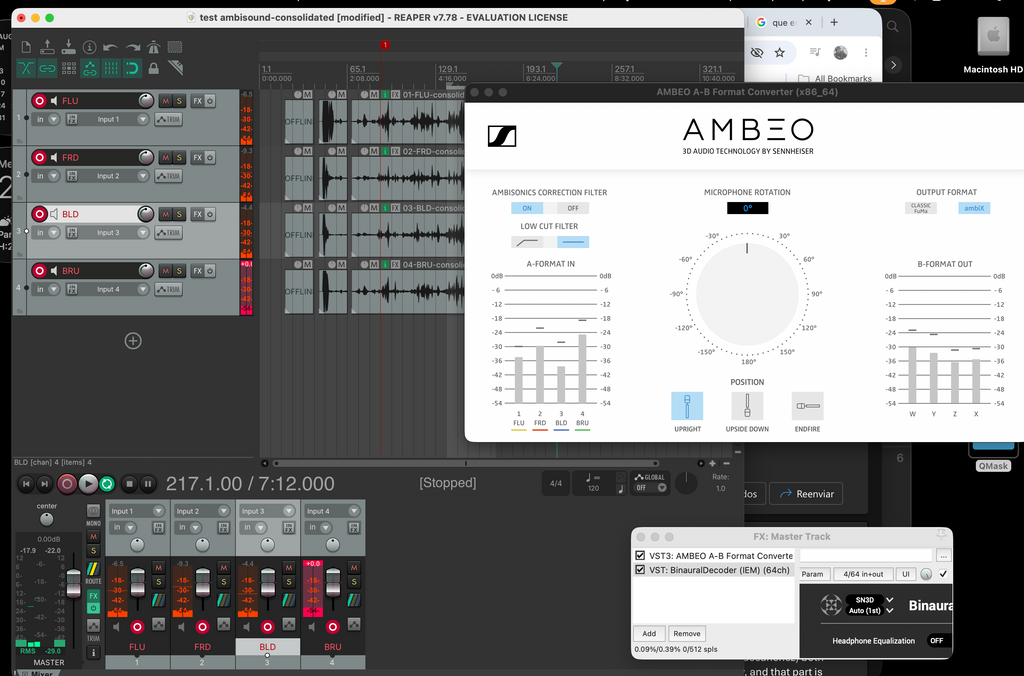Open SN3D normalization dropdown

coord(869,600)
